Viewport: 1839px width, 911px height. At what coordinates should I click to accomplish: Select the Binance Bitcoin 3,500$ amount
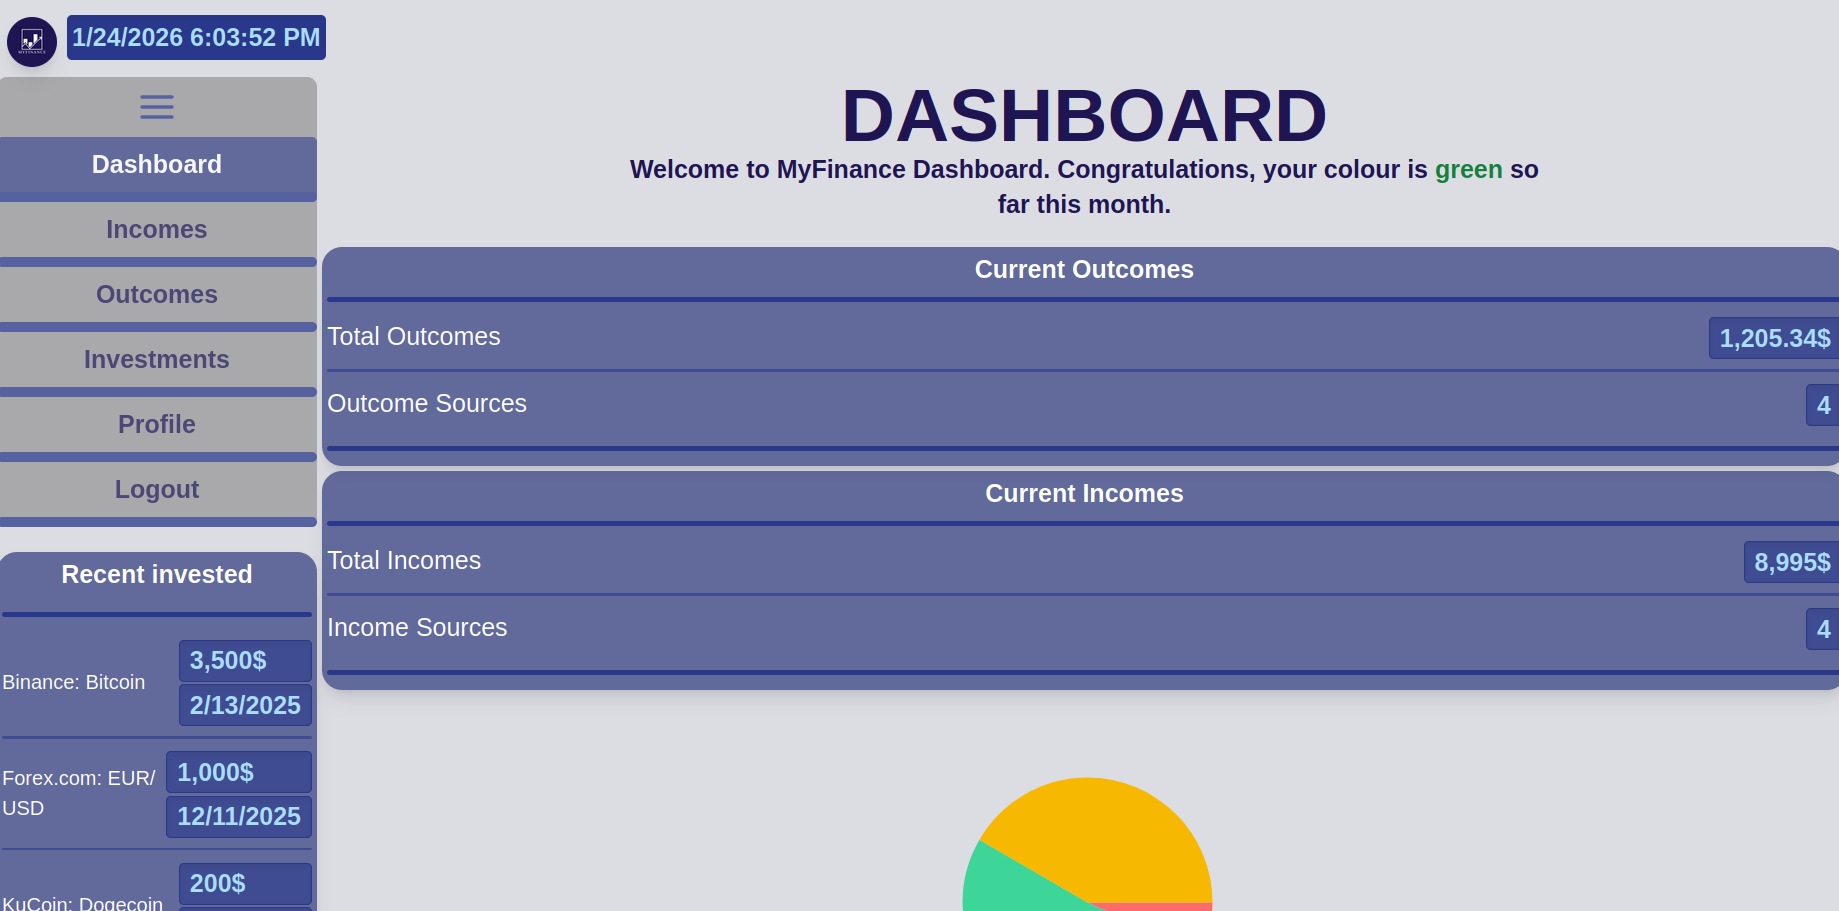(x=245, y=661)
